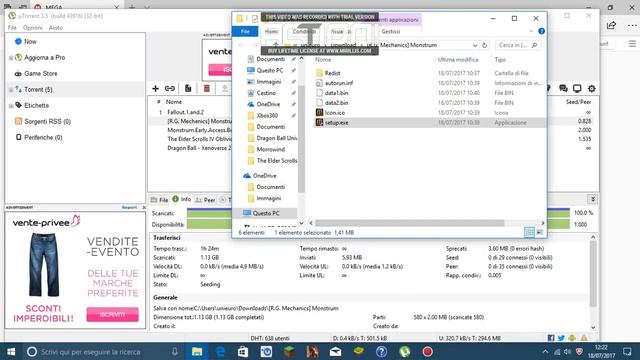Close the vente-privee advertisement

tap(144, 207)
